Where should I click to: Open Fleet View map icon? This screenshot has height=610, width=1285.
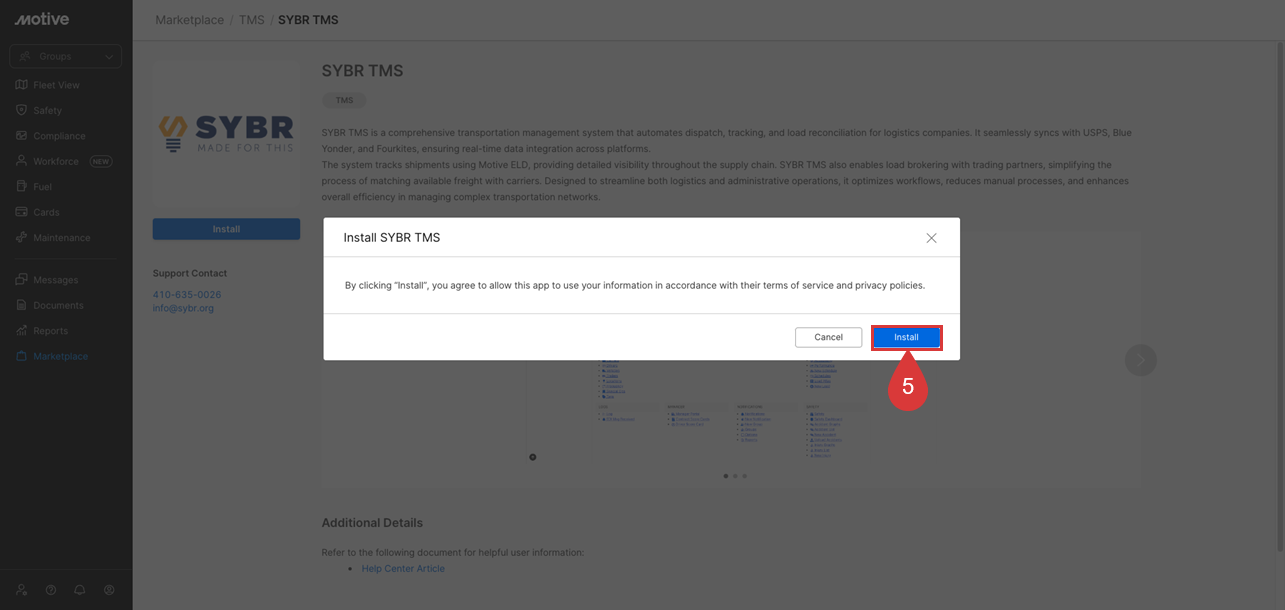(22, 85)
